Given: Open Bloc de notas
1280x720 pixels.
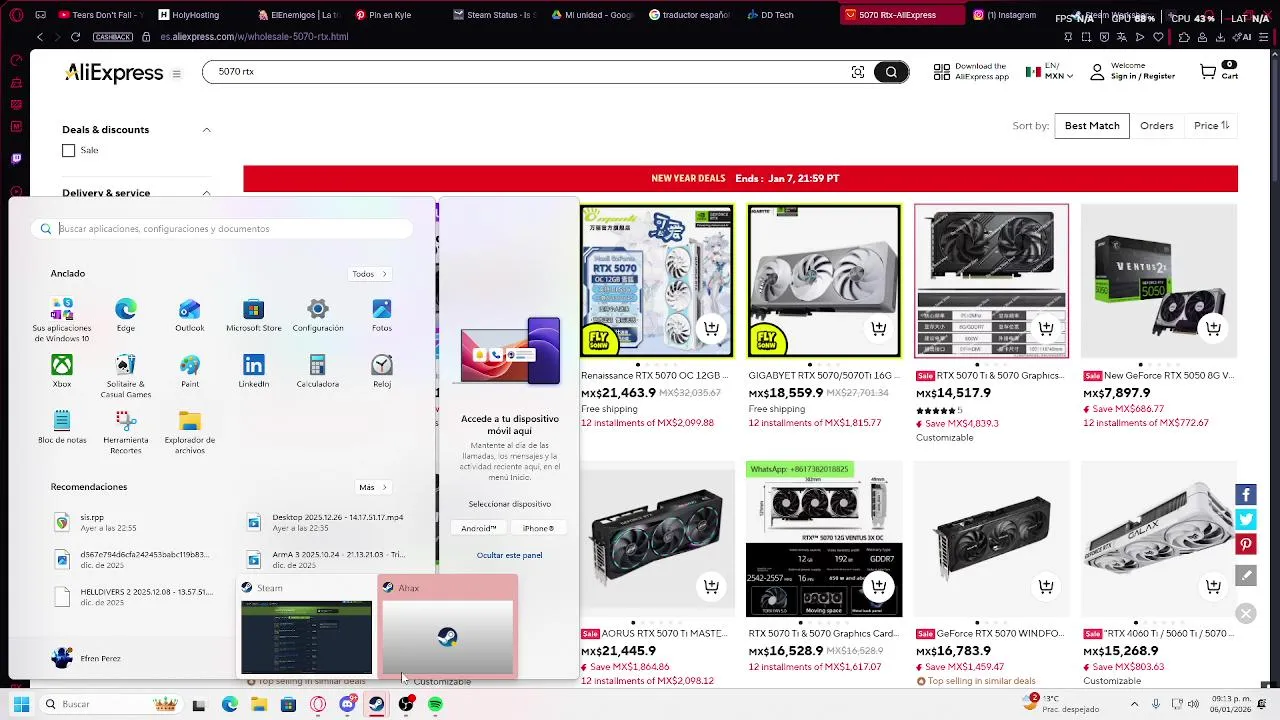Looking at the screenshot, I should coord(62,427).
